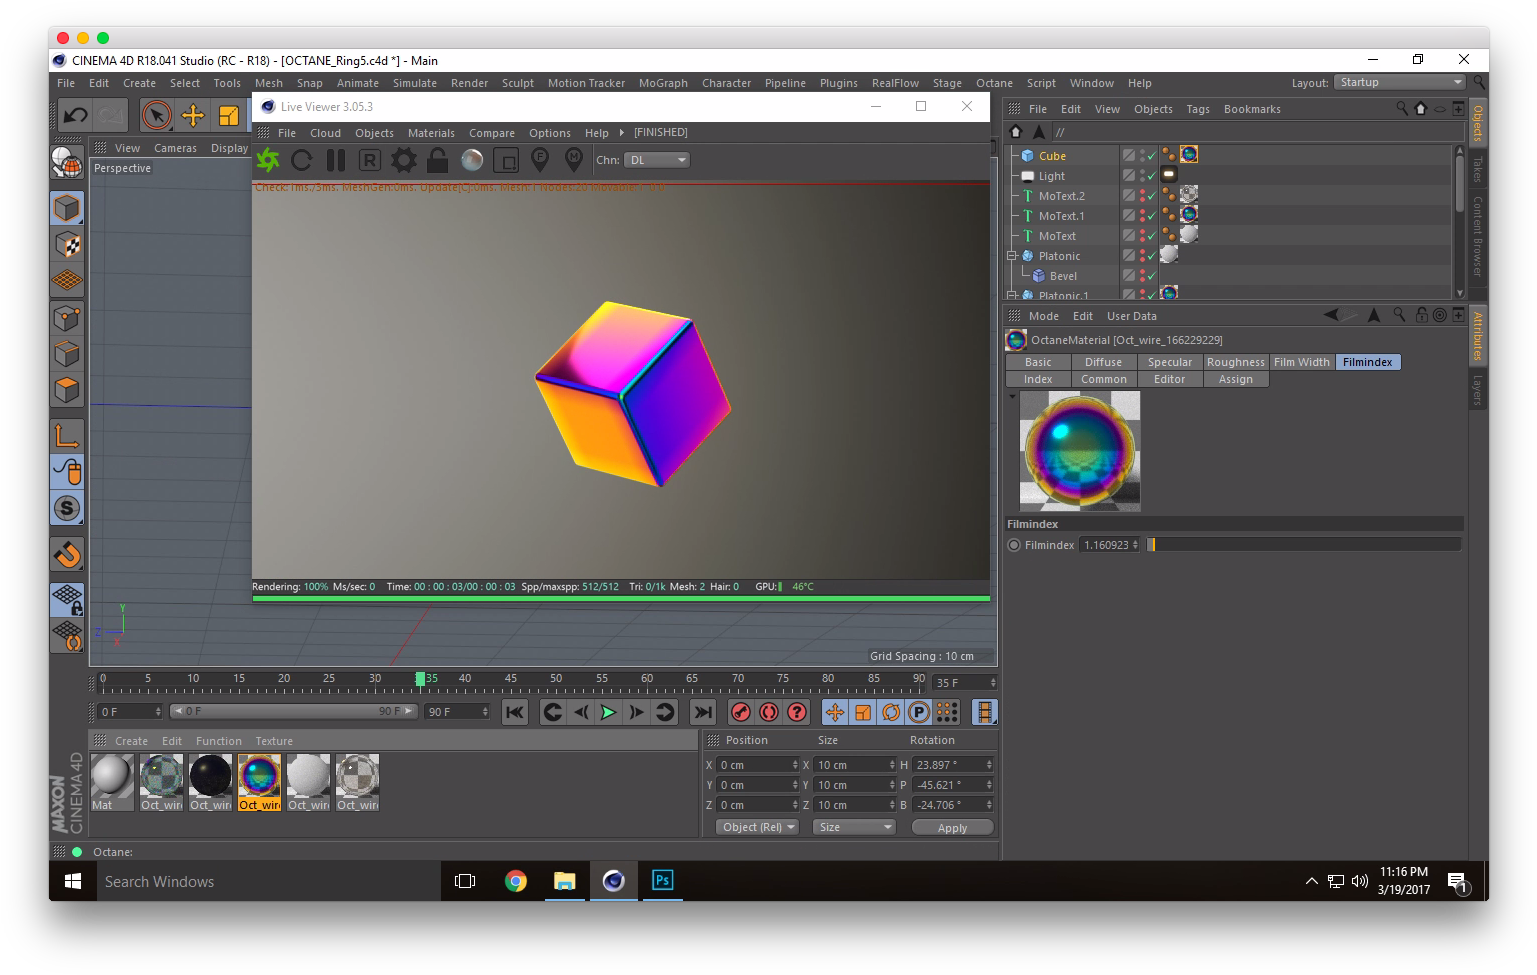Click the record active objects keyframe button
The width and height of the screenshot is (1537, 975).
pos(741,712)
